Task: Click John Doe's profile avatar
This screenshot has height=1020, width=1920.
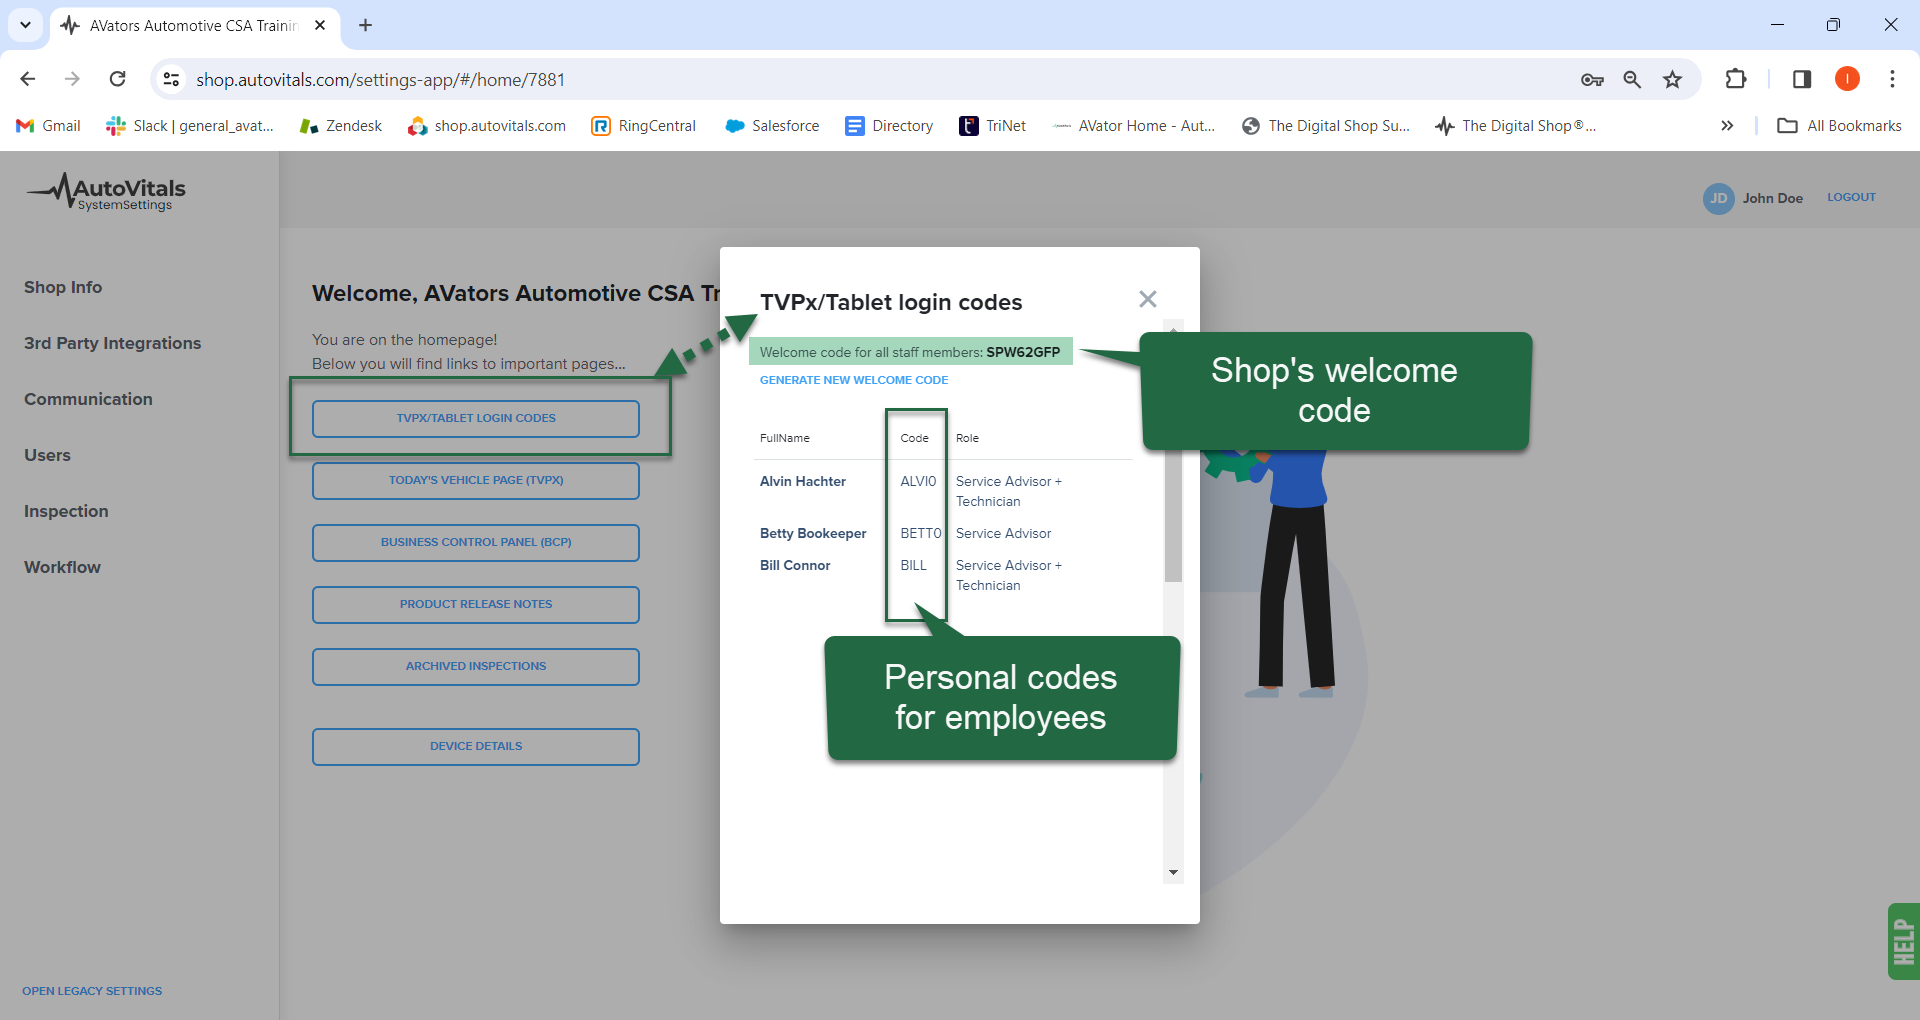Action: point(1718,198)
